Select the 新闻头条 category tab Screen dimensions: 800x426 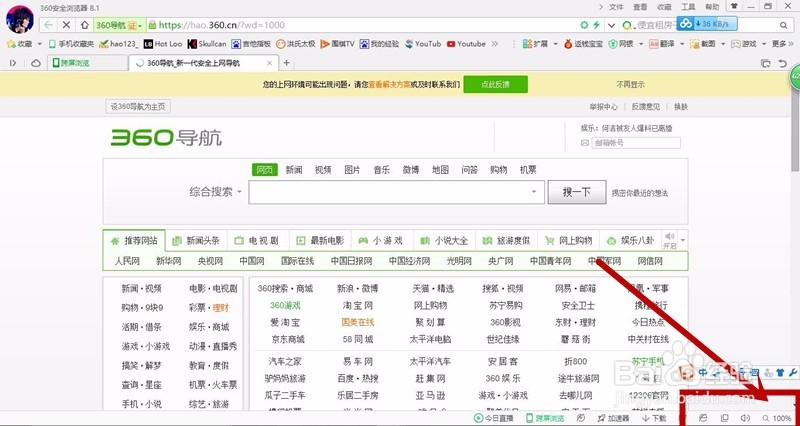196,240
